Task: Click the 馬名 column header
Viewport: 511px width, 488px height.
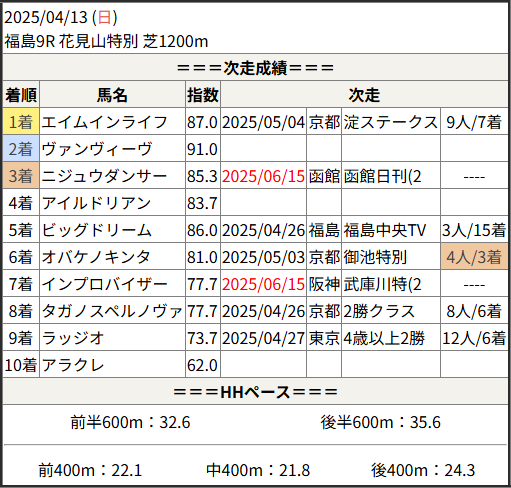Action: tap(112, 95)
